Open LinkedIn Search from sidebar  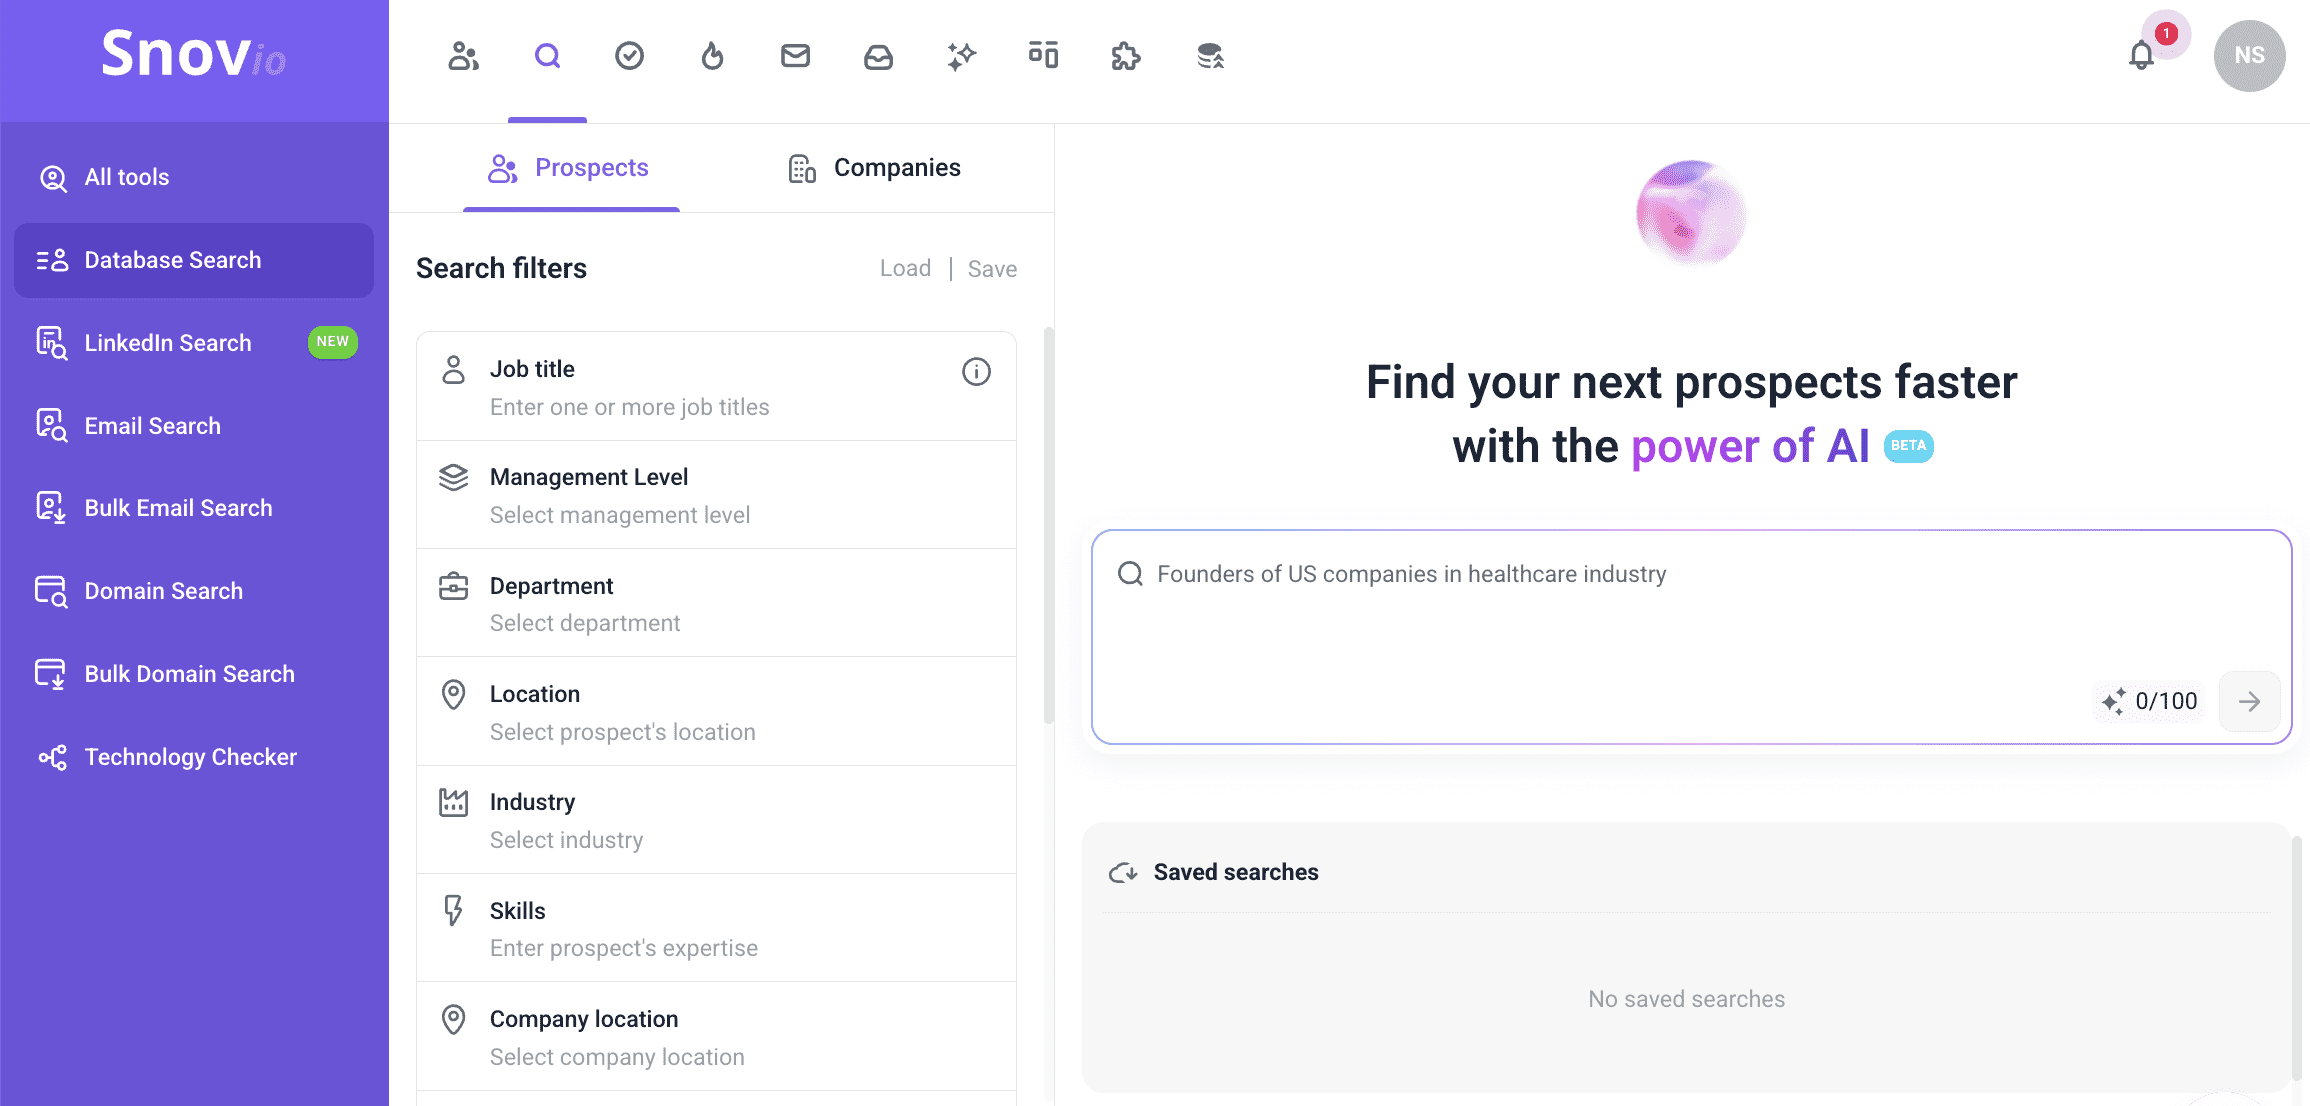click(x=167, y=343)
